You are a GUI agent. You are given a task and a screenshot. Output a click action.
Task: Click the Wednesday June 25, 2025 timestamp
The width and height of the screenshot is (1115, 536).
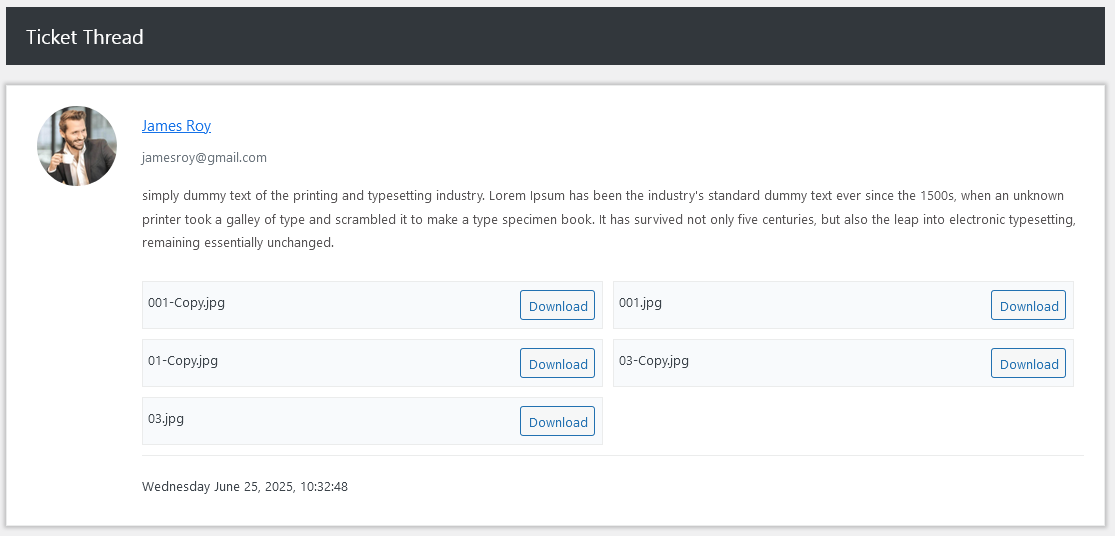point(245,487)
